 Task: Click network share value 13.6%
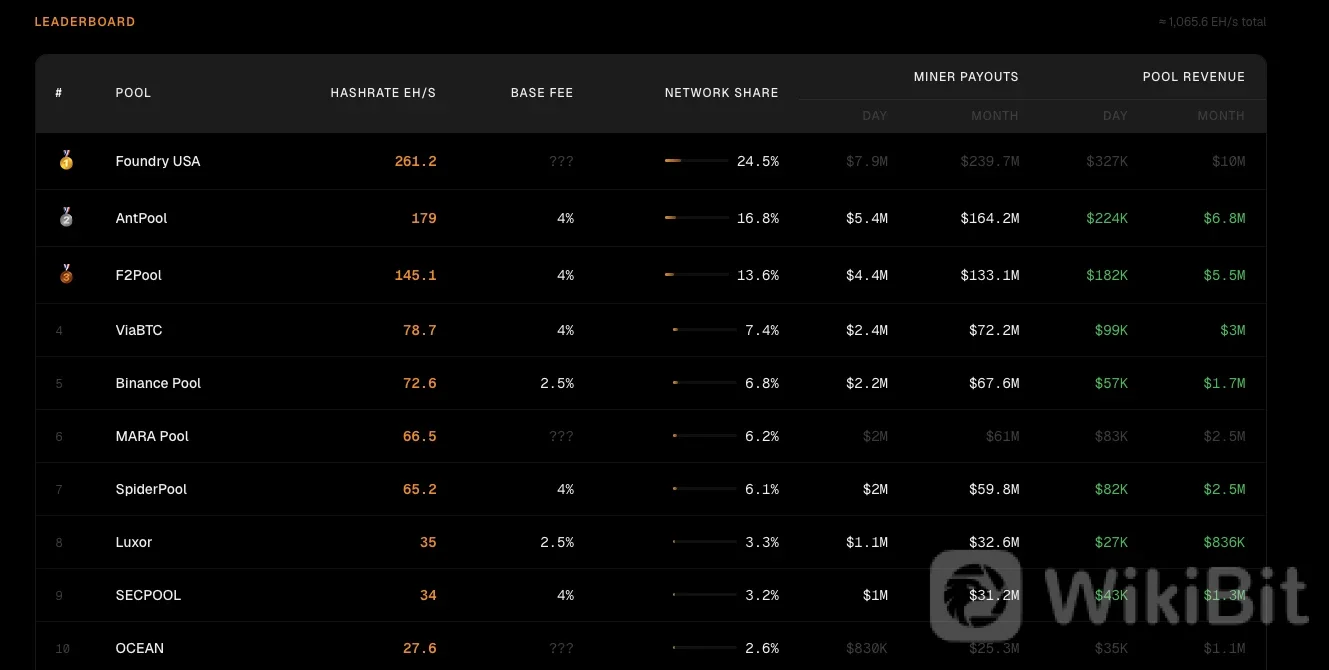click(x=758, y=275)
